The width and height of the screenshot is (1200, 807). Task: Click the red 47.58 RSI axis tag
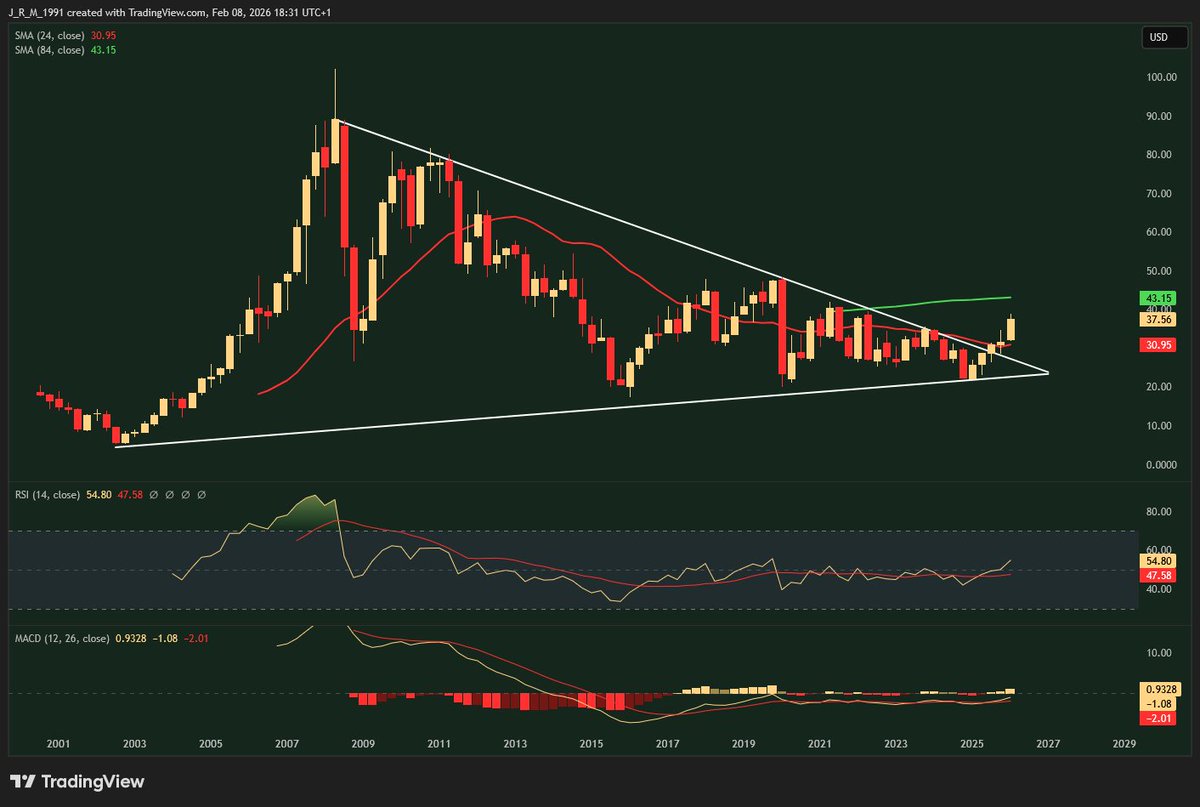[x=1157, y=577]
